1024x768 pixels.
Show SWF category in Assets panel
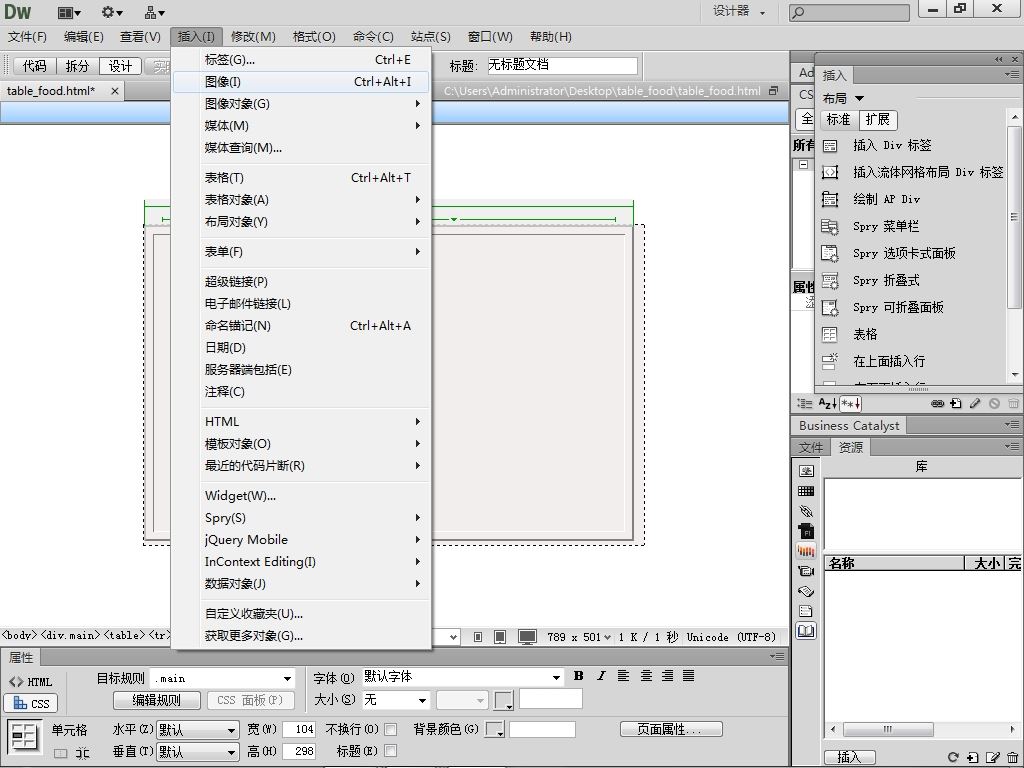pyautogui.click(x=806, y=531)
